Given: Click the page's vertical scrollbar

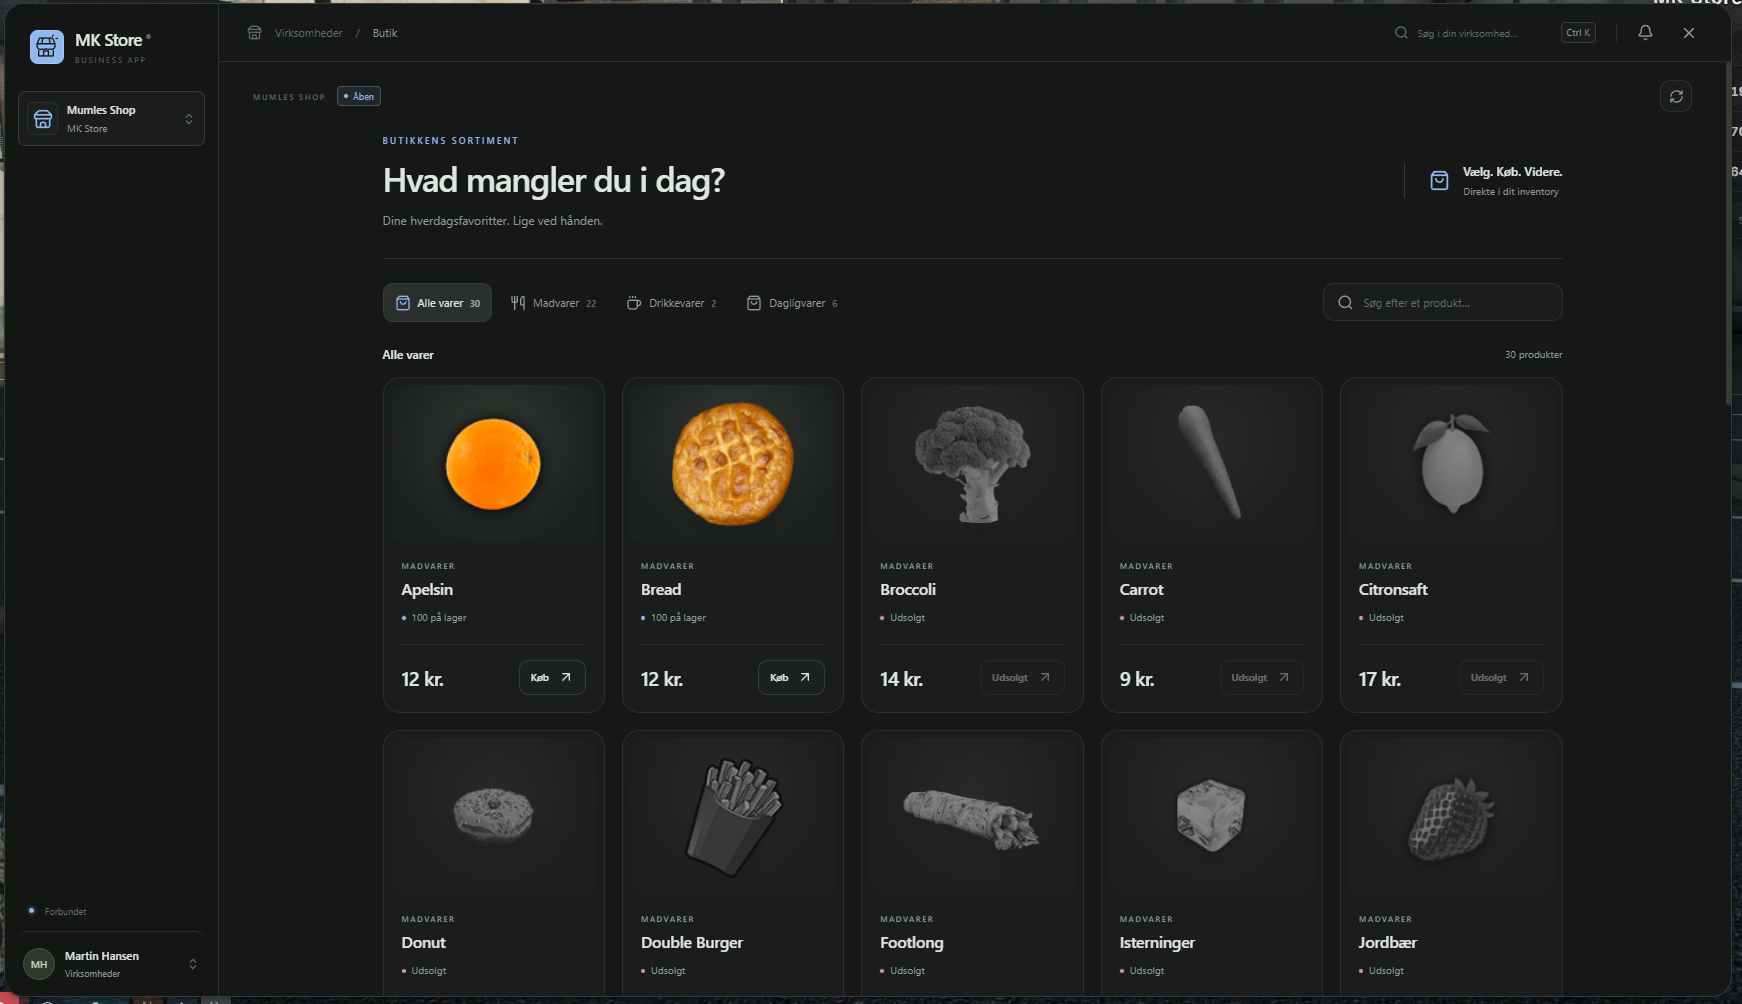Looking at the screenshot, I should [x=1728, y=235].
